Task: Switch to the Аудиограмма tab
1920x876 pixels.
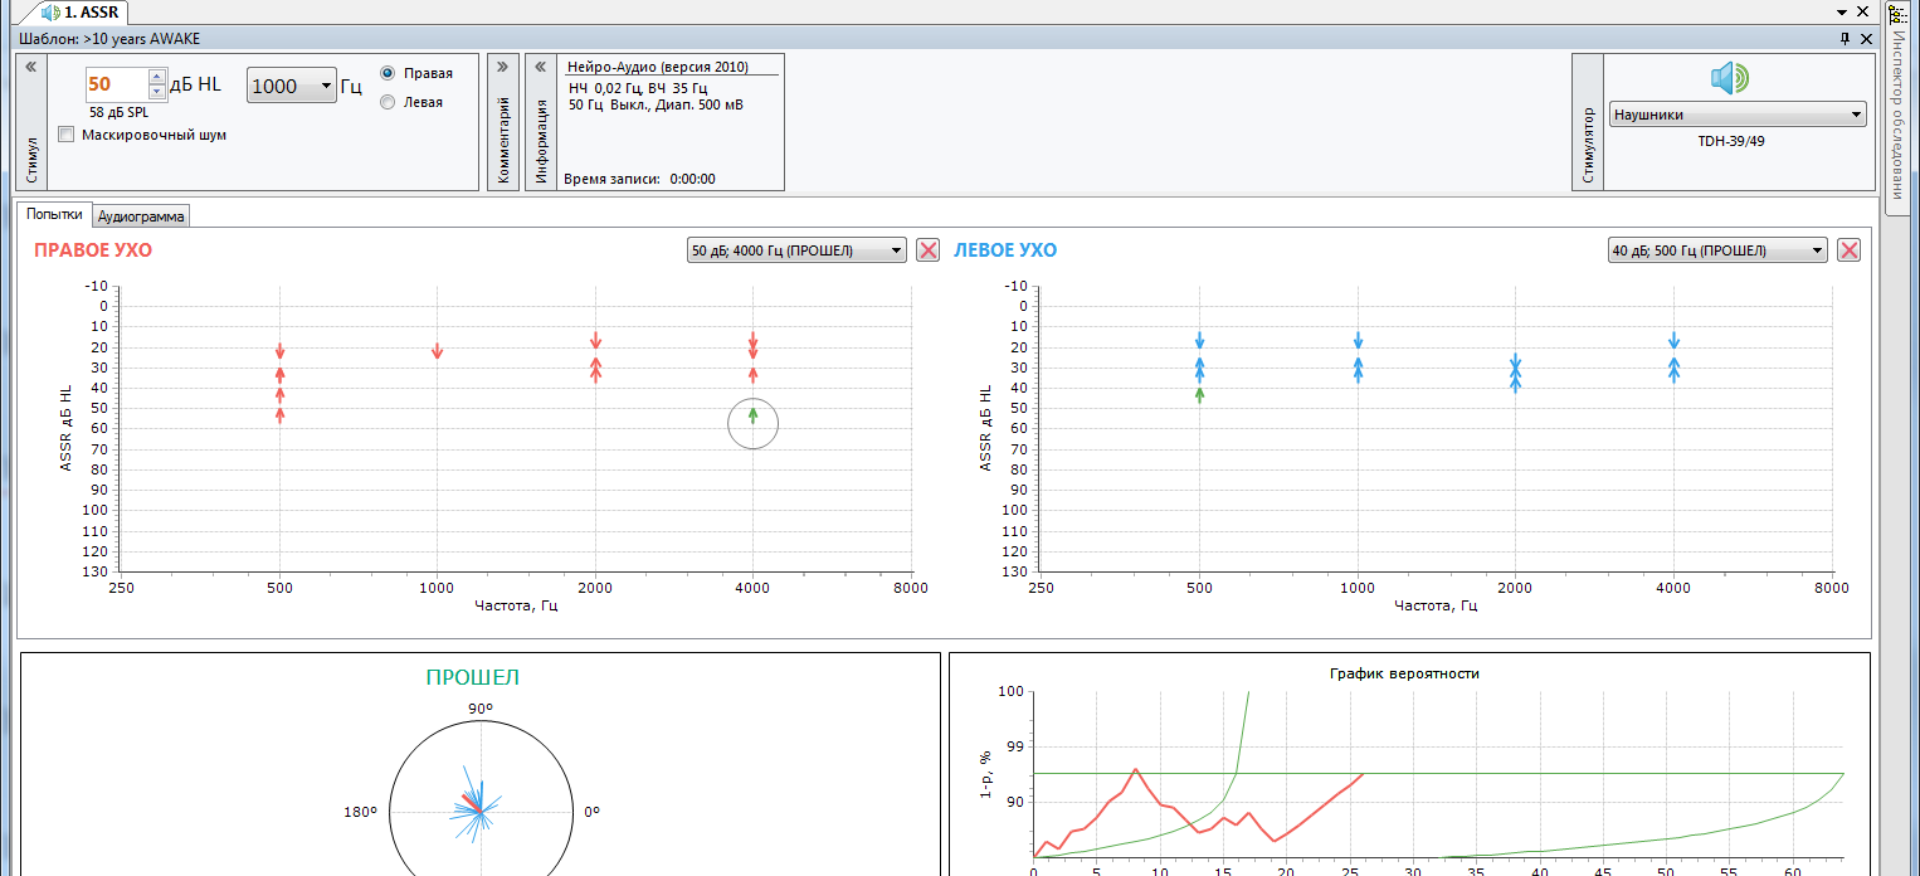Action: (x=140, y=216)
